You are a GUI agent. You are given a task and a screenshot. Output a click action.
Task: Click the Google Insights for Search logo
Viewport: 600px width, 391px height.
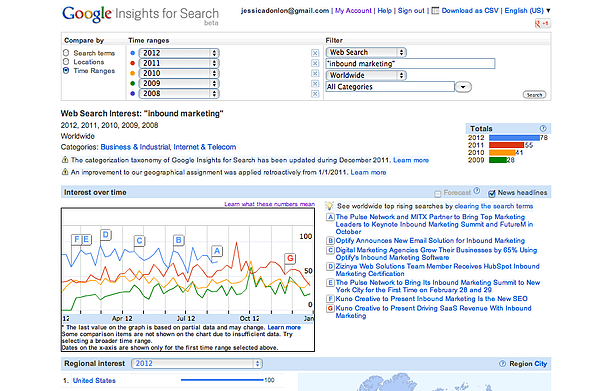[140, 15]
